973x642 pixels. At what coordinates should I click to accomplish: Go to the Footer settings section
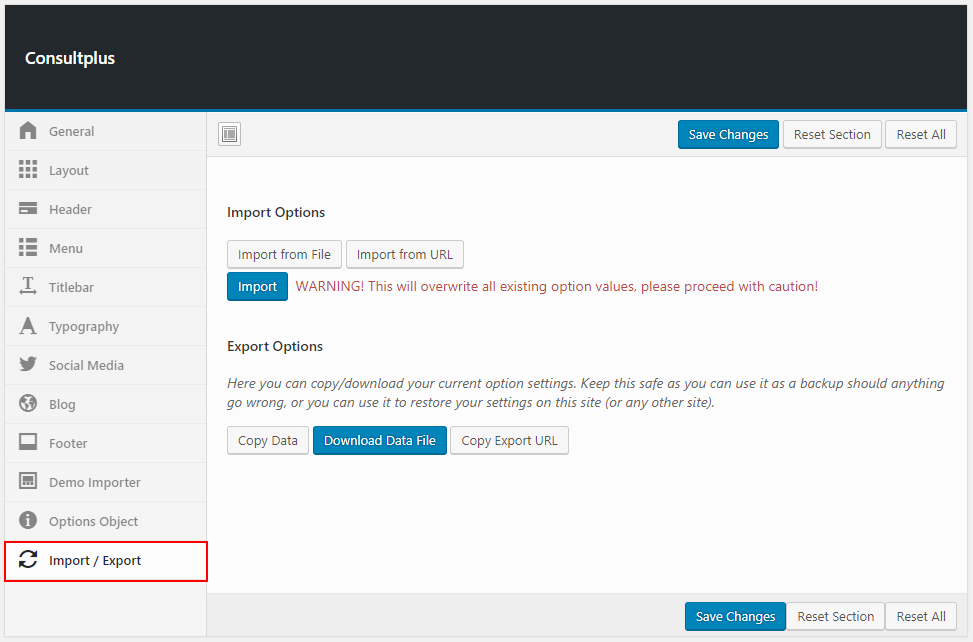pyautogui.click(x=68, y=443)
